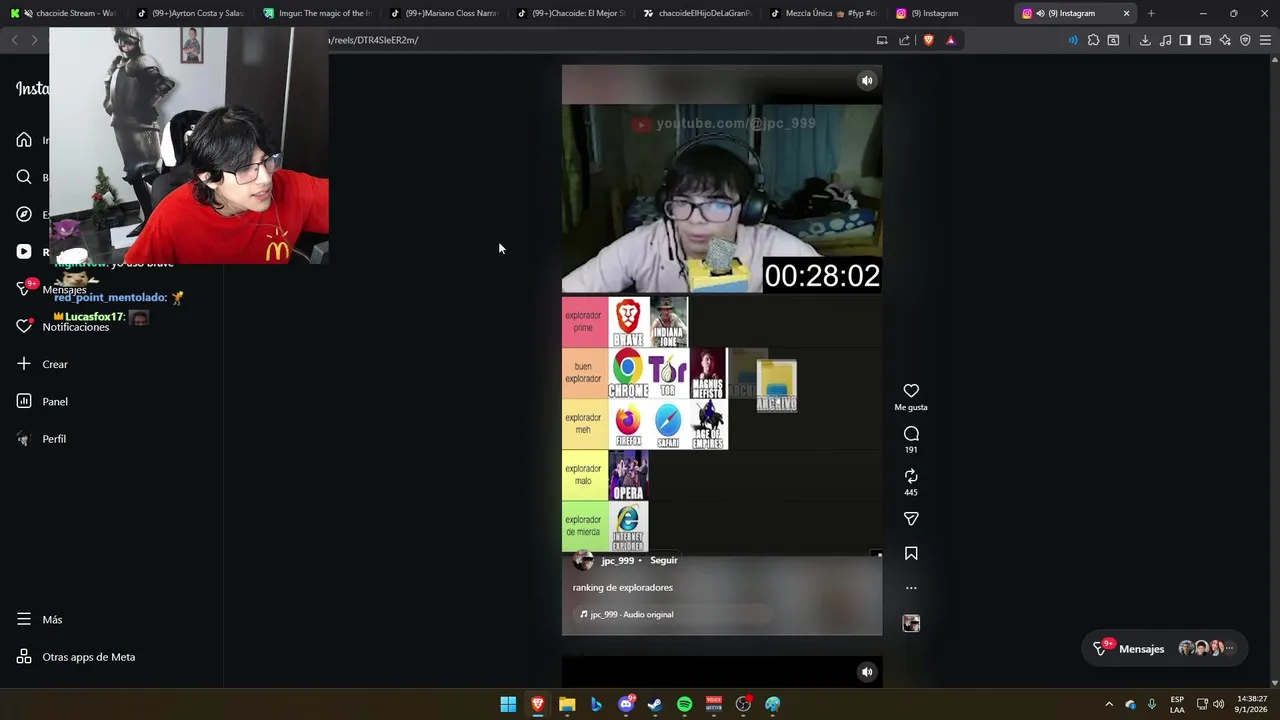Open jpc_999 profile picture on the reel
This screenshot has width=1280, height=720.
(x=583, y=560)
